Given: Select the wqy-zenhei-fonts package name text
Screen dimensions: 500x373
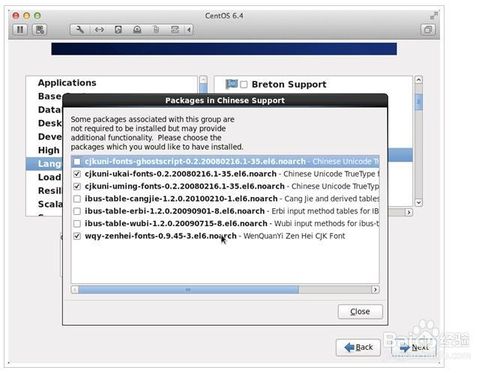Looking at the screenshot, I should pyautogui.click(x=161, y=236).
